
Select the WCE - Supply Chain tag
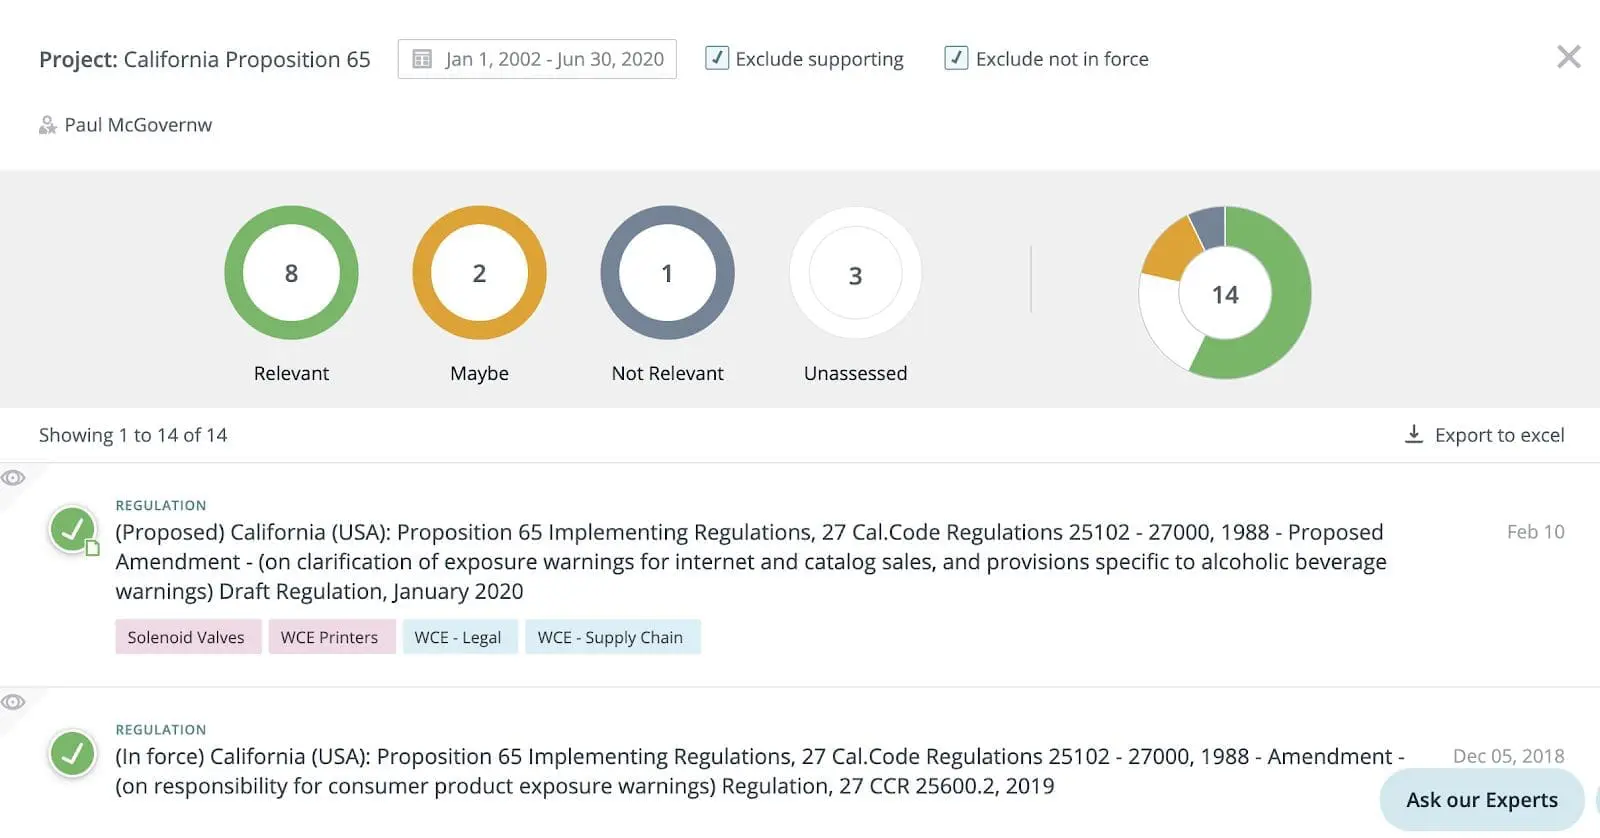tap(613, 637)
